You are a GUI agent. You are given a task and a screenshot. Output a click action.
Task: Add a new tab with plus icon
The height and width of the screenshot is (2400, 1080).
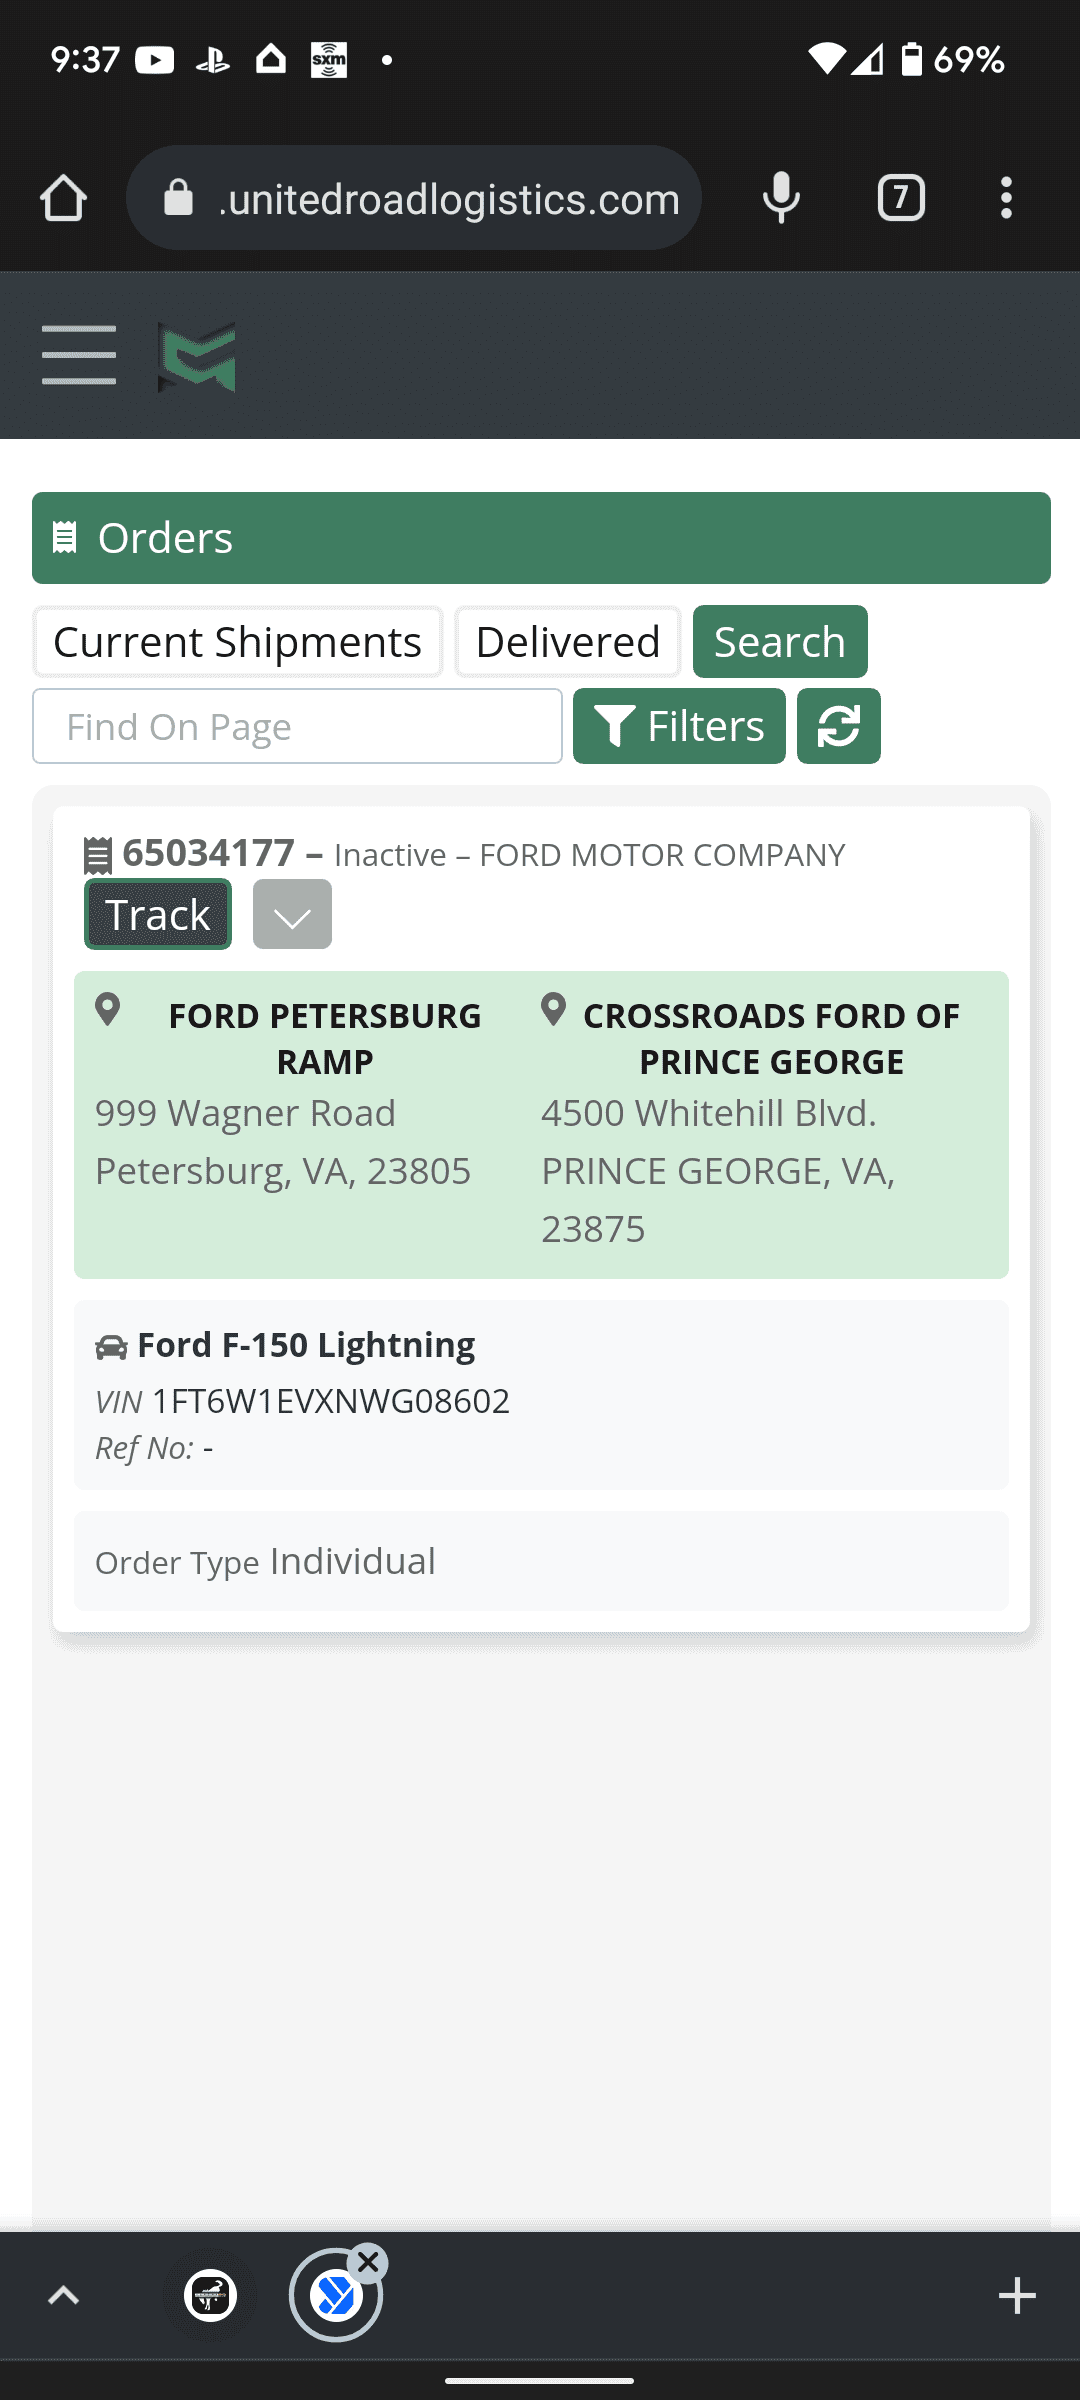pos(1017,2295)
